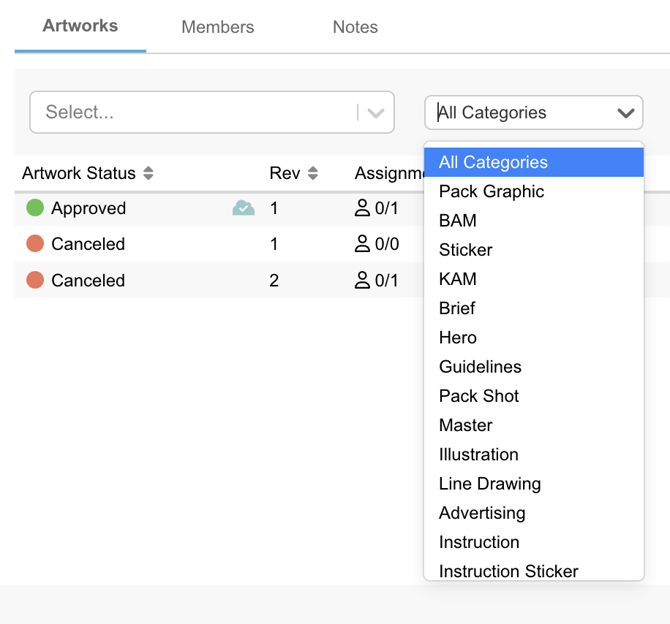This screenshot has width=670, height=624.
Task: Click the cloud checkmark icon in Approved row
Action: (x=243, y=208)
